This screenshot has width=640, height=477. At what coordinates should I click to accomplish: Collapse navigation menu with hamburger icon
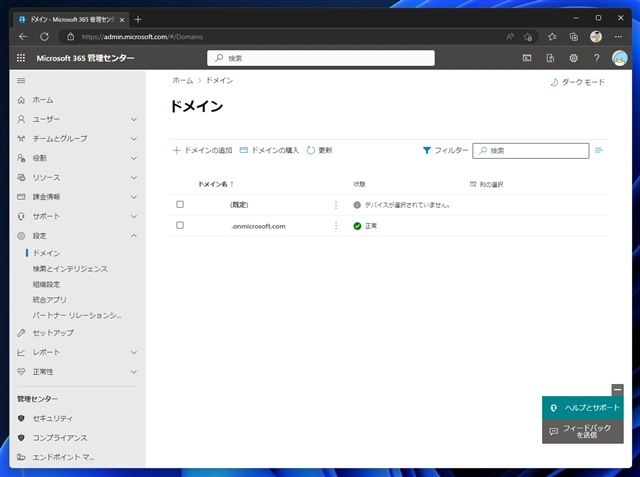pos(22,80)
